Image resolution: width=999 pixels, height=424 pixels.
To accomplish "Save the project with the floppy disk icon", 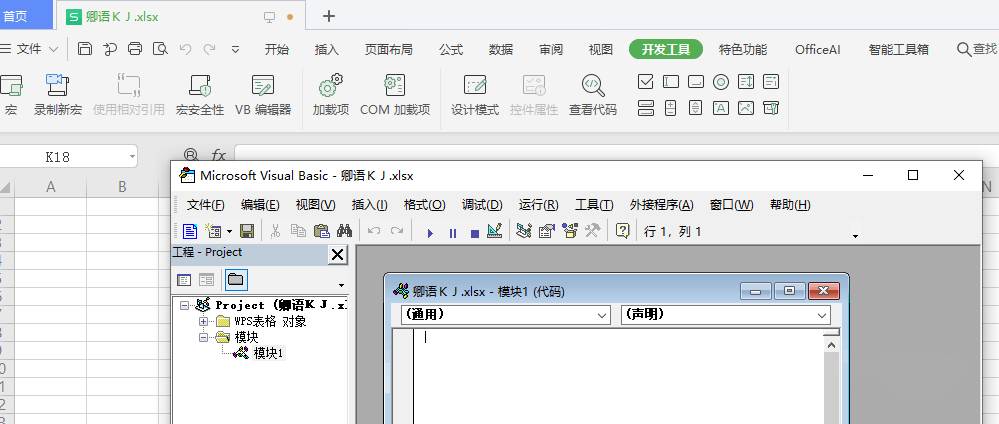I will coord(246,231).
